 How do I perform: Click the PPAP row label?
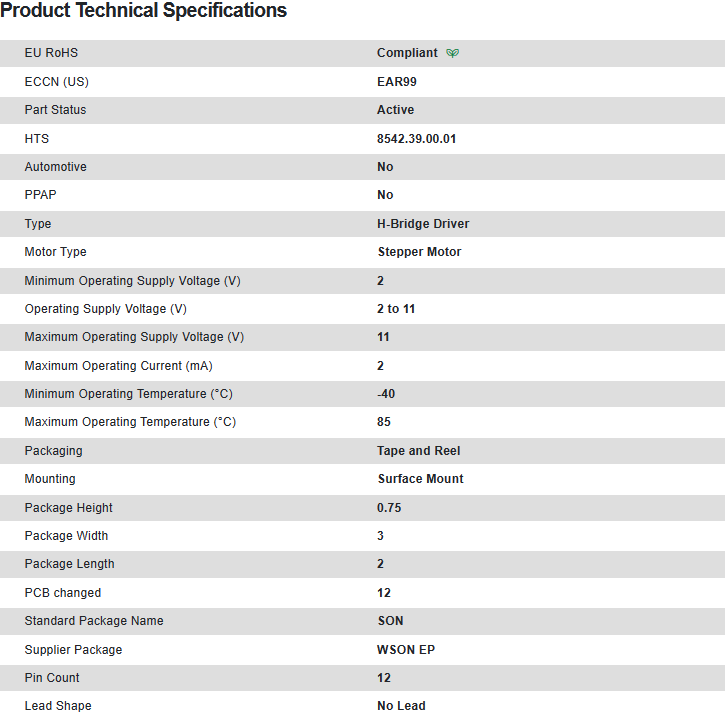(40, 195)
